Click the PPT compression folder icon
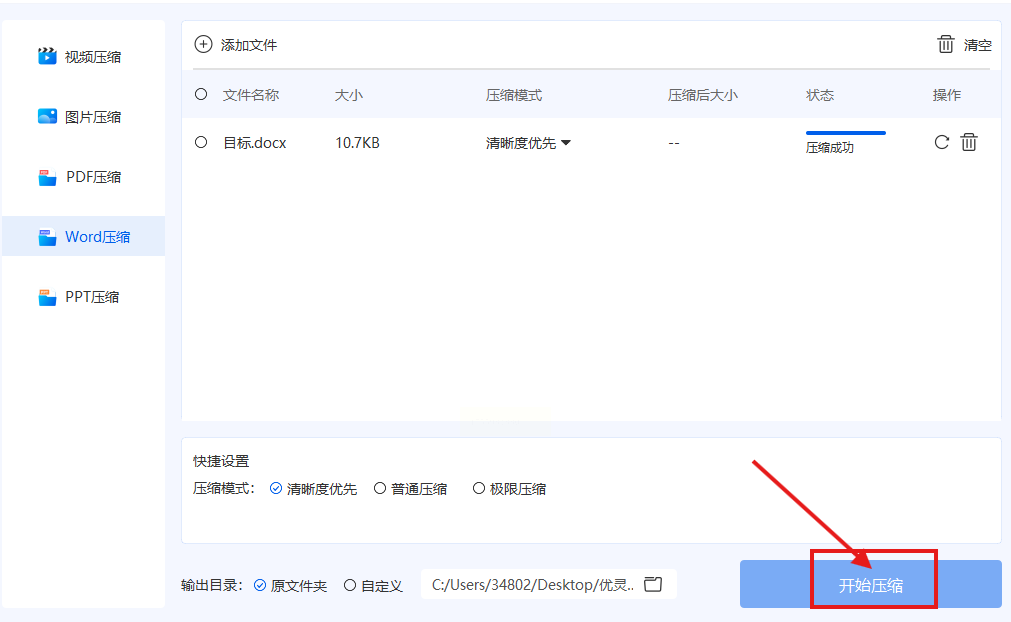1011x622 pixels. coord(47,297)
